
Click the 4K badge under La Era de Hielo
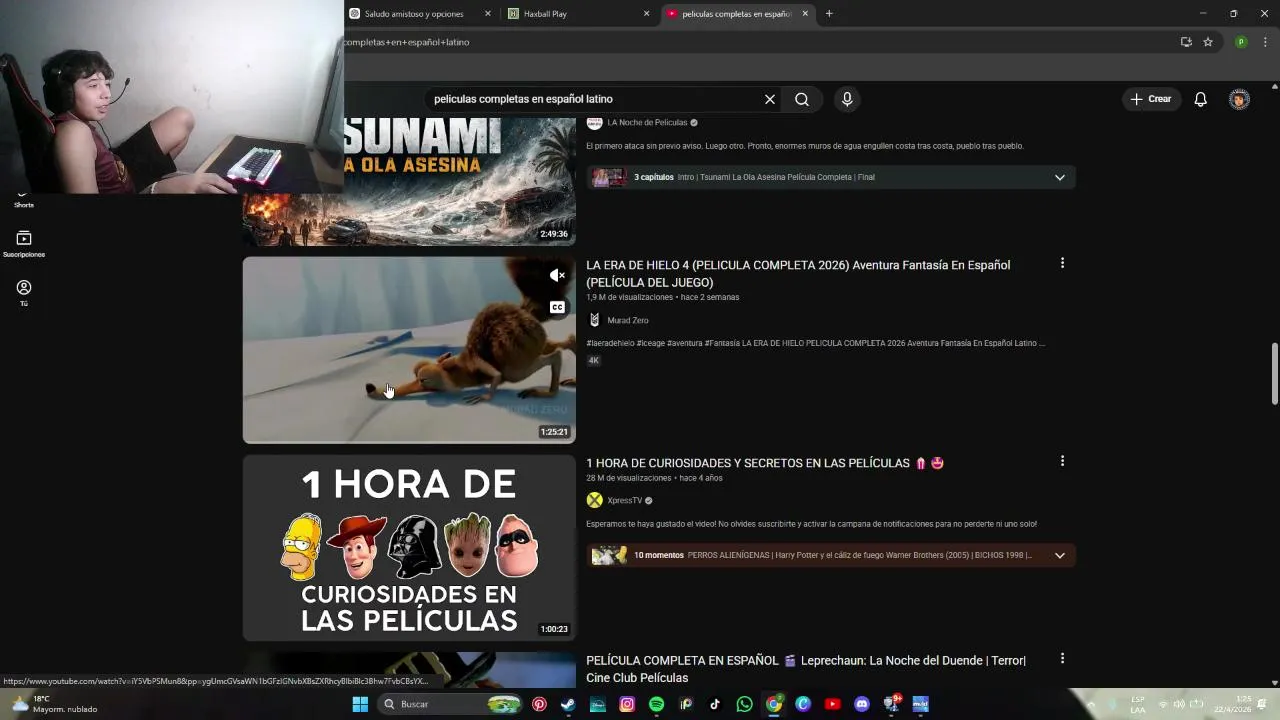coord(593,360)
